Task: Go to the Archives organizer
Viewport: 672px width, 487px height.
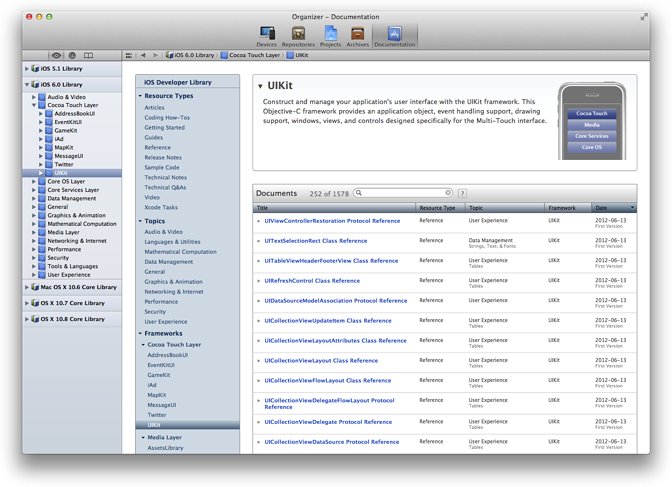Action: [x=357, y=35]
